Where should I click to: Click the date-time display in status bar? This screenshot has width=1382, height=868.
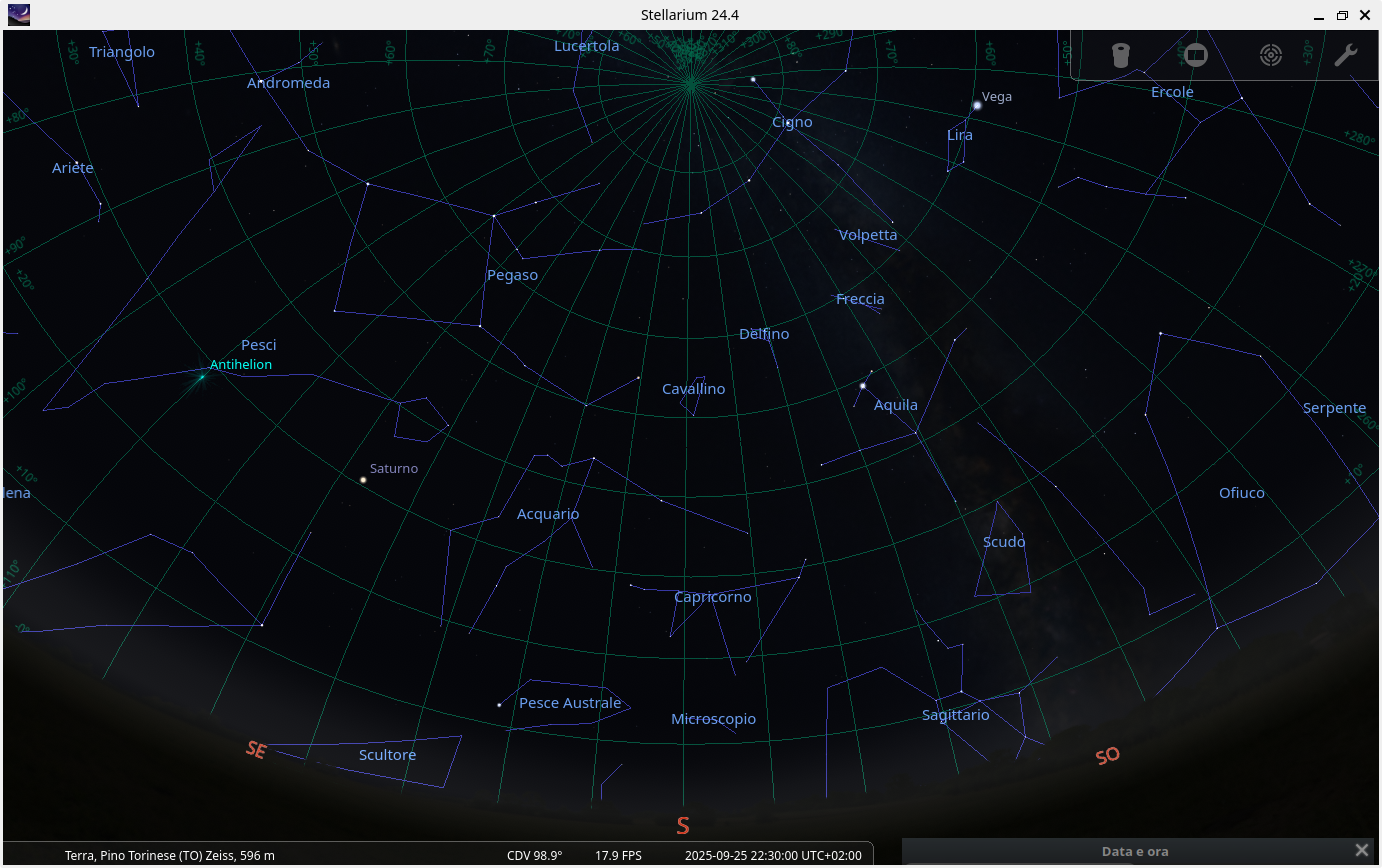point(772,855)
